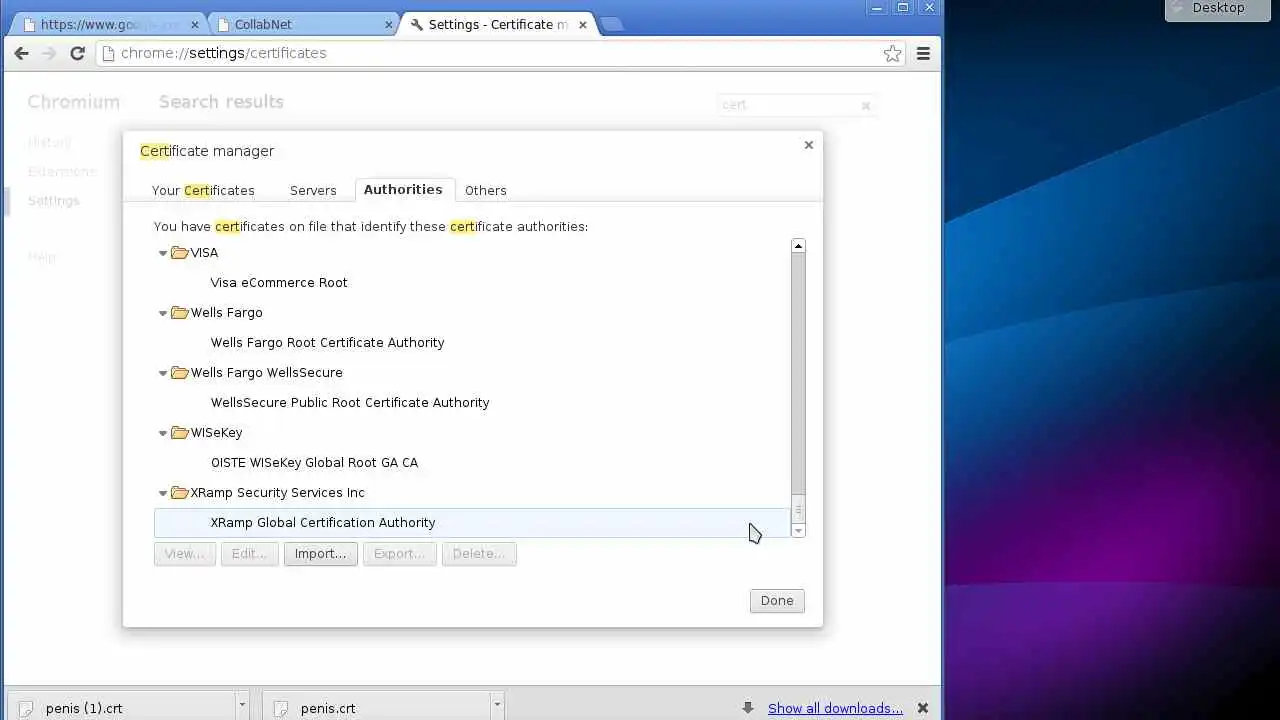Click the browser Forward arrow
1280x720 pixels.
48,53
